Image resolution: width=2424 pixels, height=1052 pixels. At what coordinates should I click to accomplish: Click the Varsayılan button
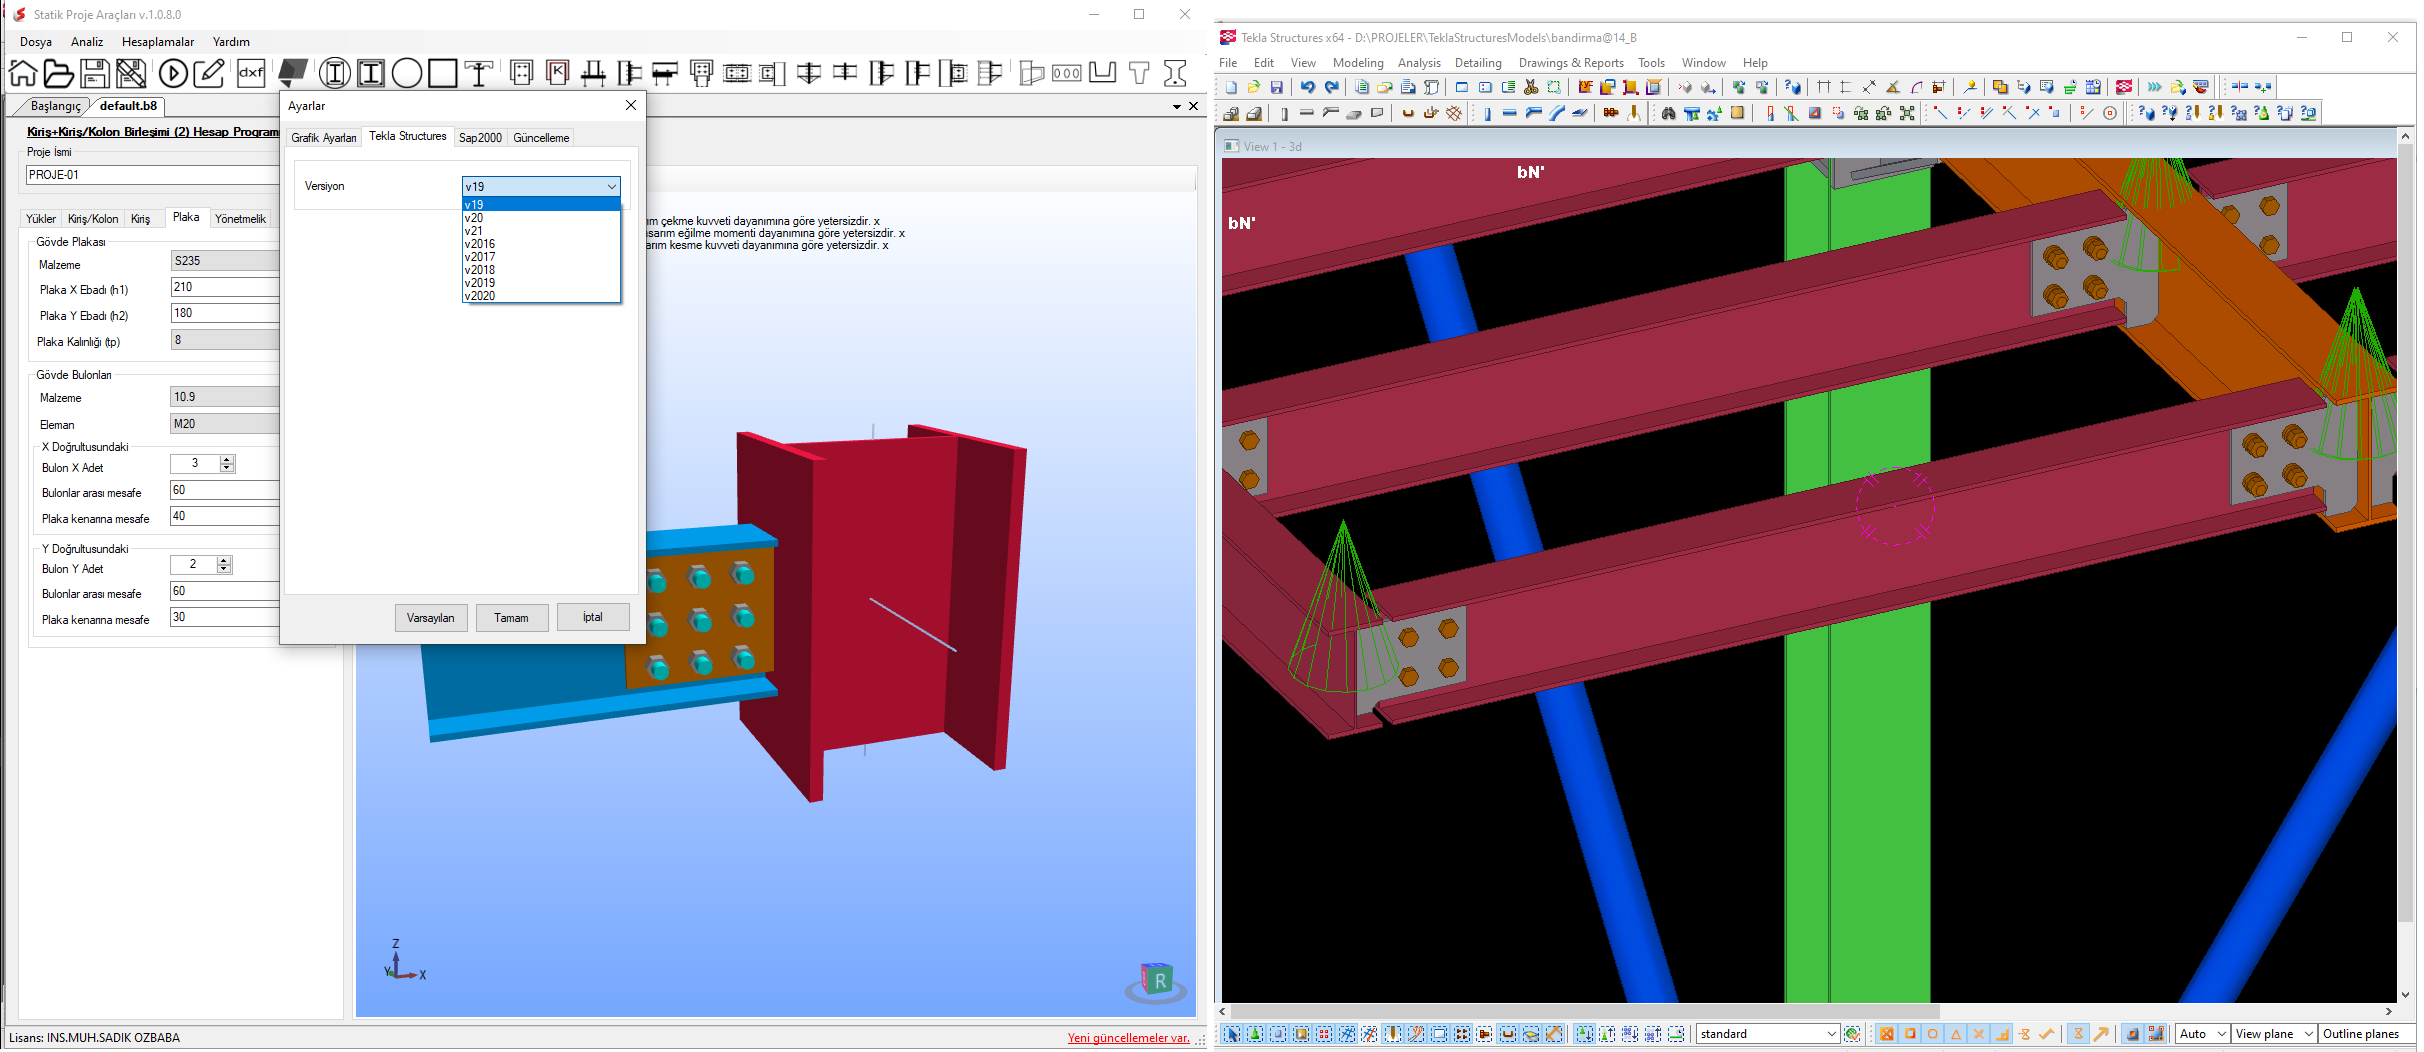click(x=431, y=618)
